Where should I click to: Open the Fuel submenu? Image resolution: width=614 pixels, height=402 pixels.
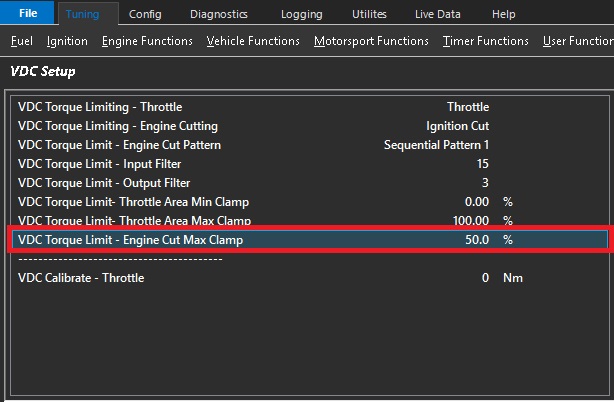(22, 41)
